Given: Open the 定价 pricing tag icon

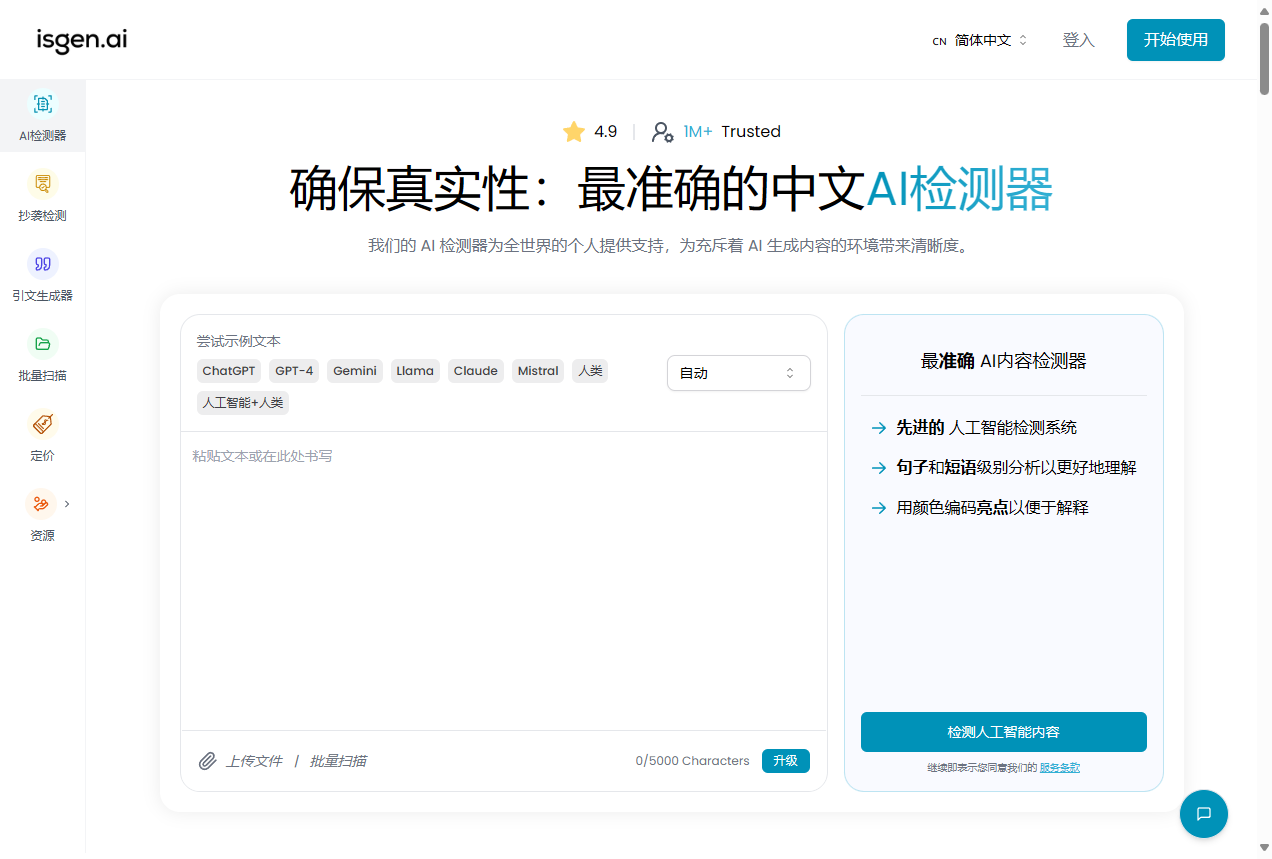Looking at the screenshot, I should [43, 424].
